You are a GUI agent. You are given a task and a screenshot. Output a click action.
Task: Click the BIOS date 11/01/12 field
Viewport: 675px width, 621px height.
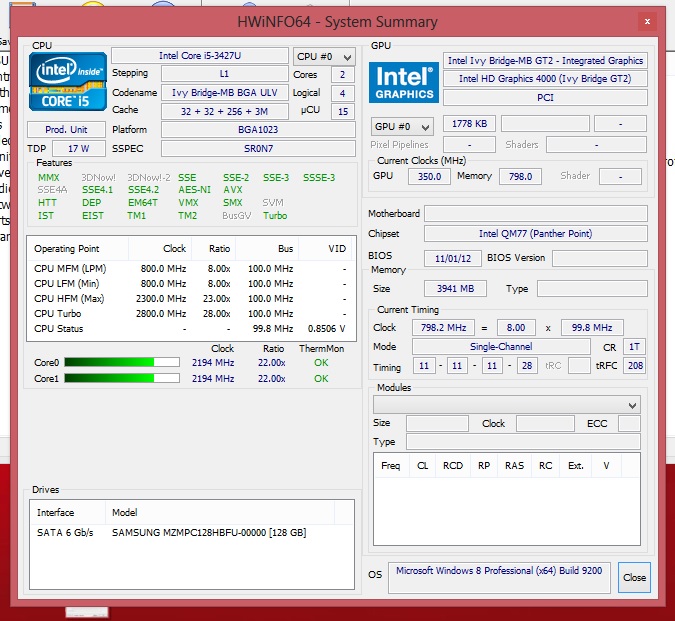pyautogui.click(x=453, y=259)
